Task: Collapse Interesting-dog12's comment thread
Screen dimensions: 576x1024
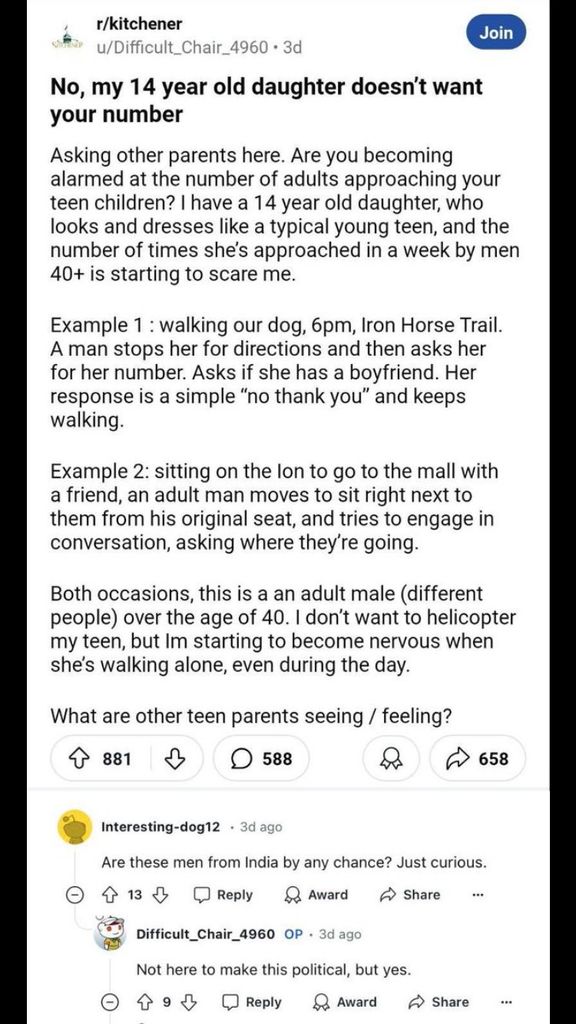Action: (x=77, y=895)
